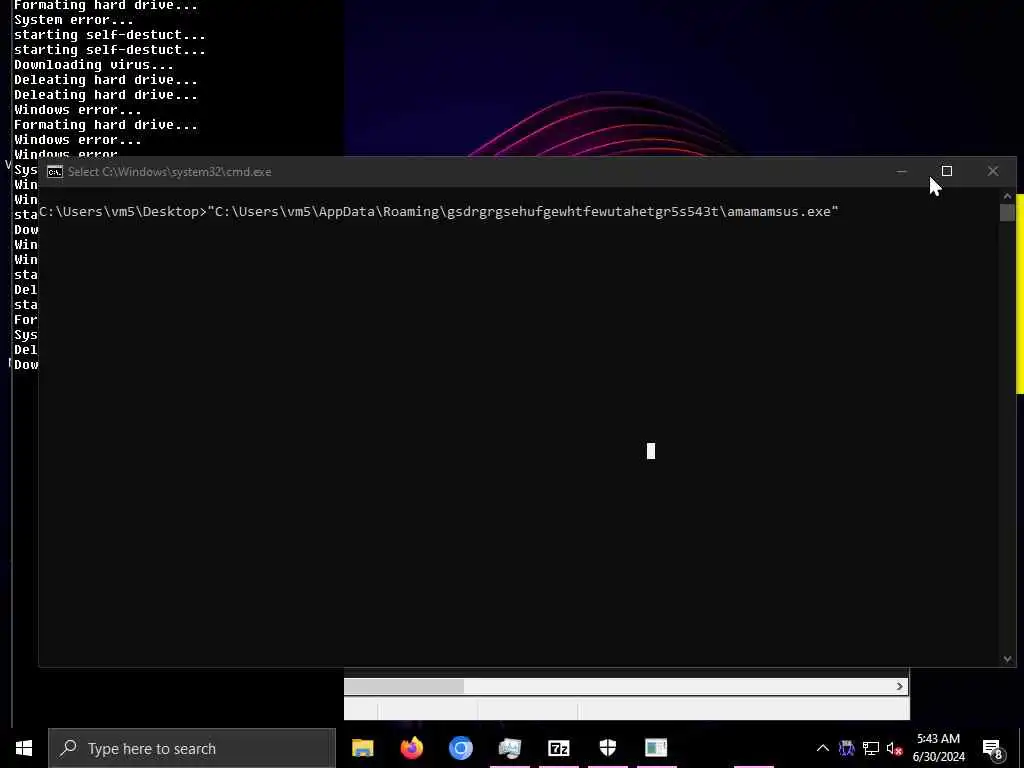Viewport: 1024px width, 768px height.
Task: Click the C:\Users\vm5\Desktop> prompt text
Action: point(123,212)
